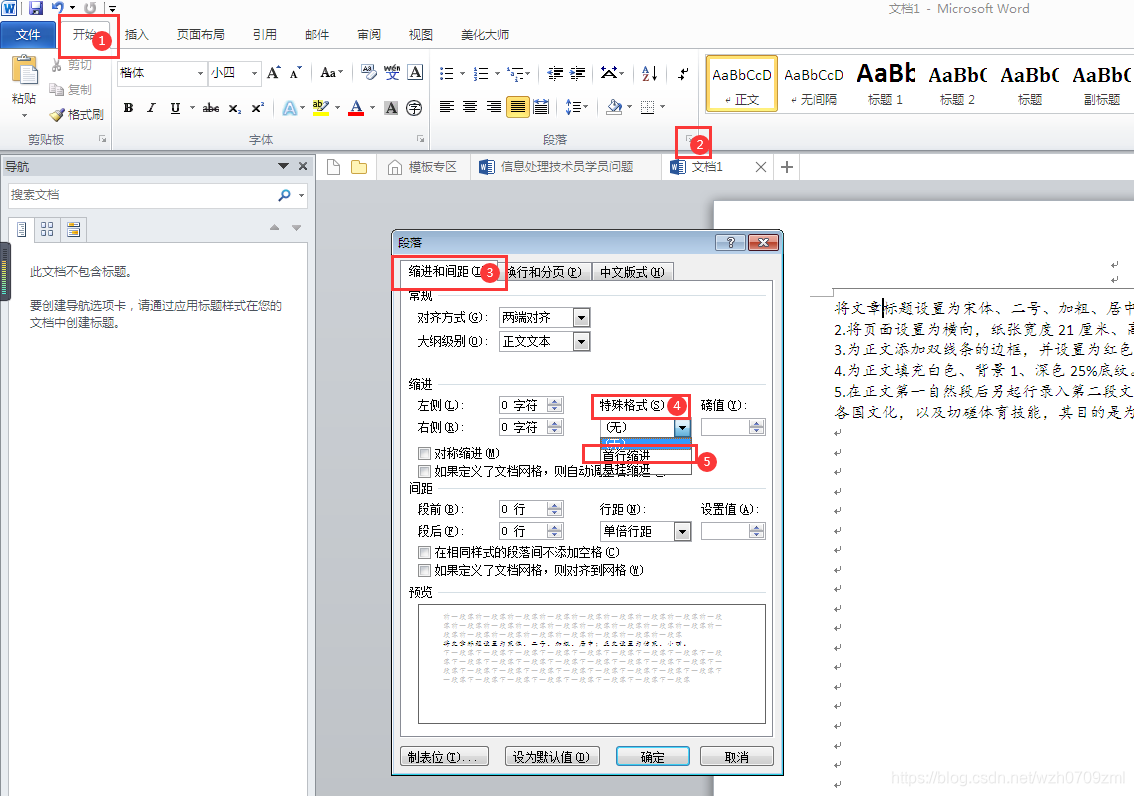Click the character border A icon

click(415, 72)
